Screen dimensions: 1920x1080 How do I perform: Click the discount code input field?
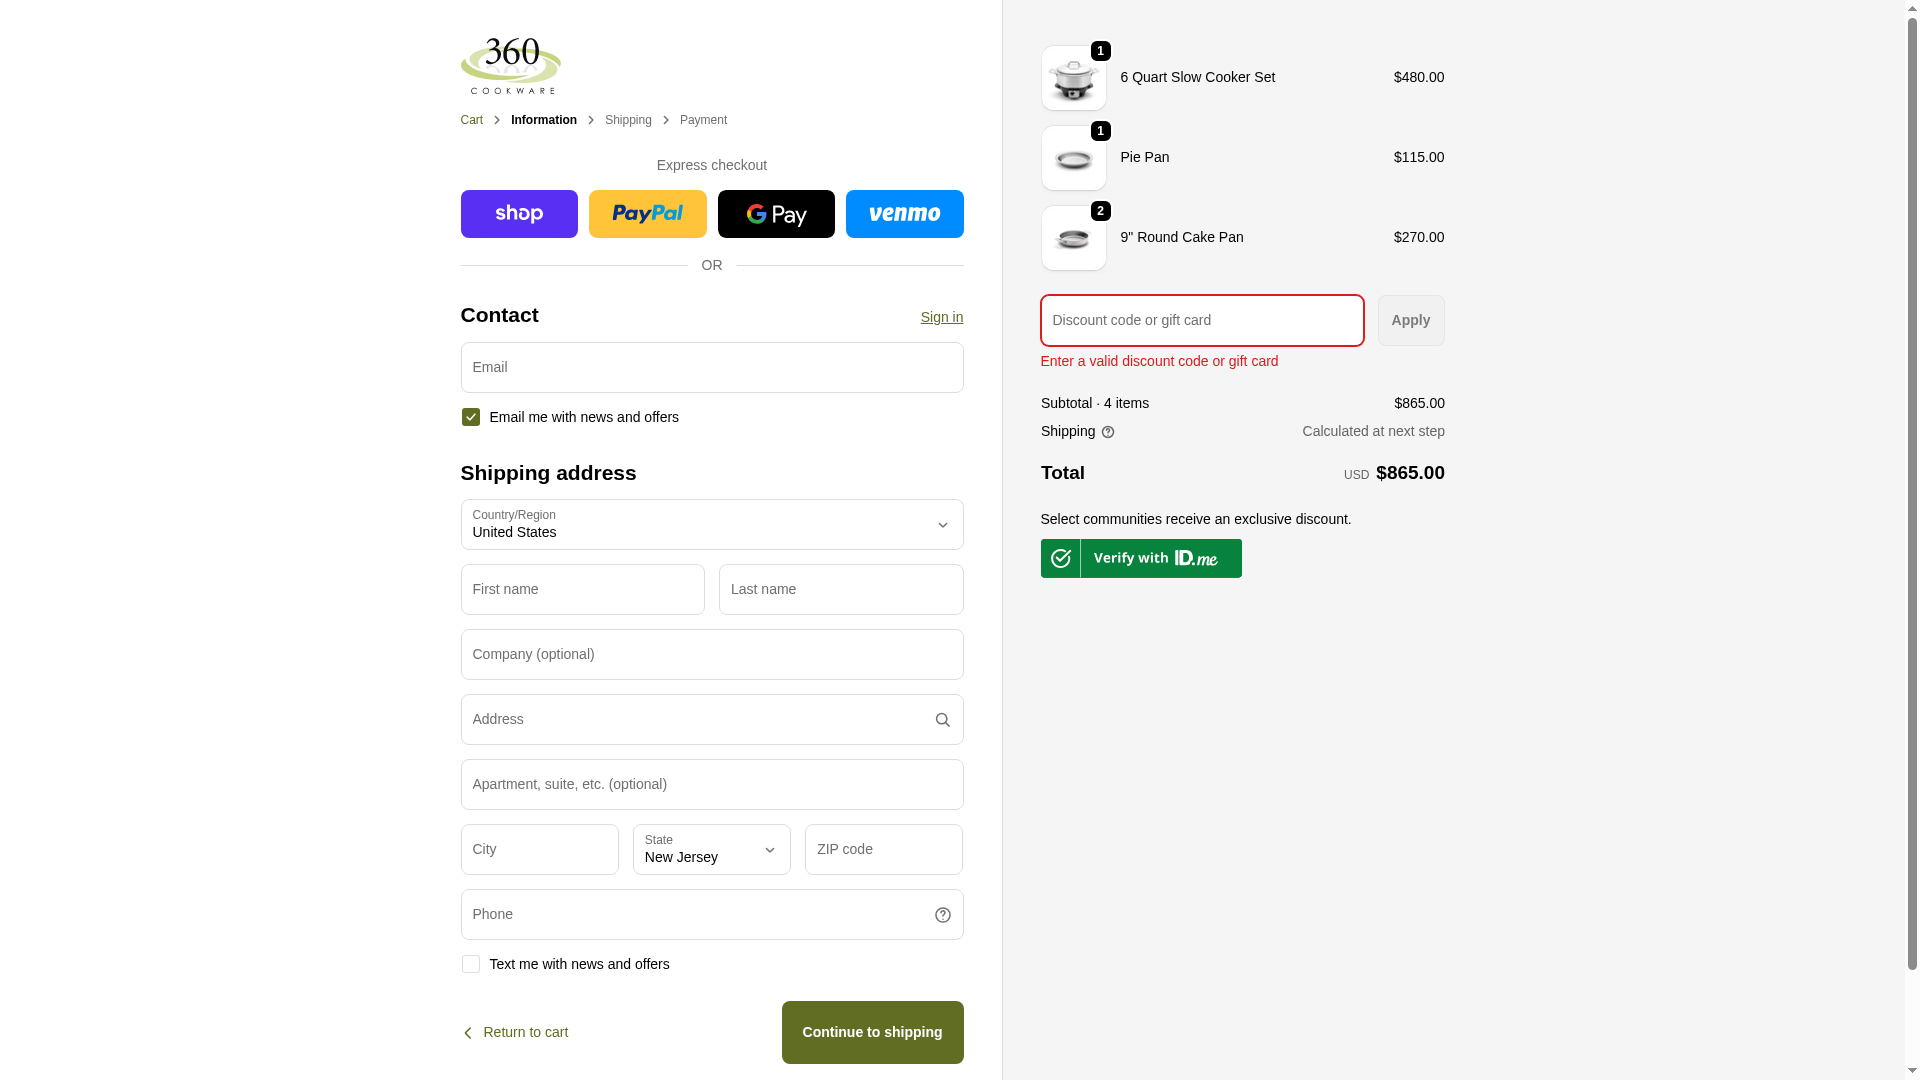tap(1201, 320)
